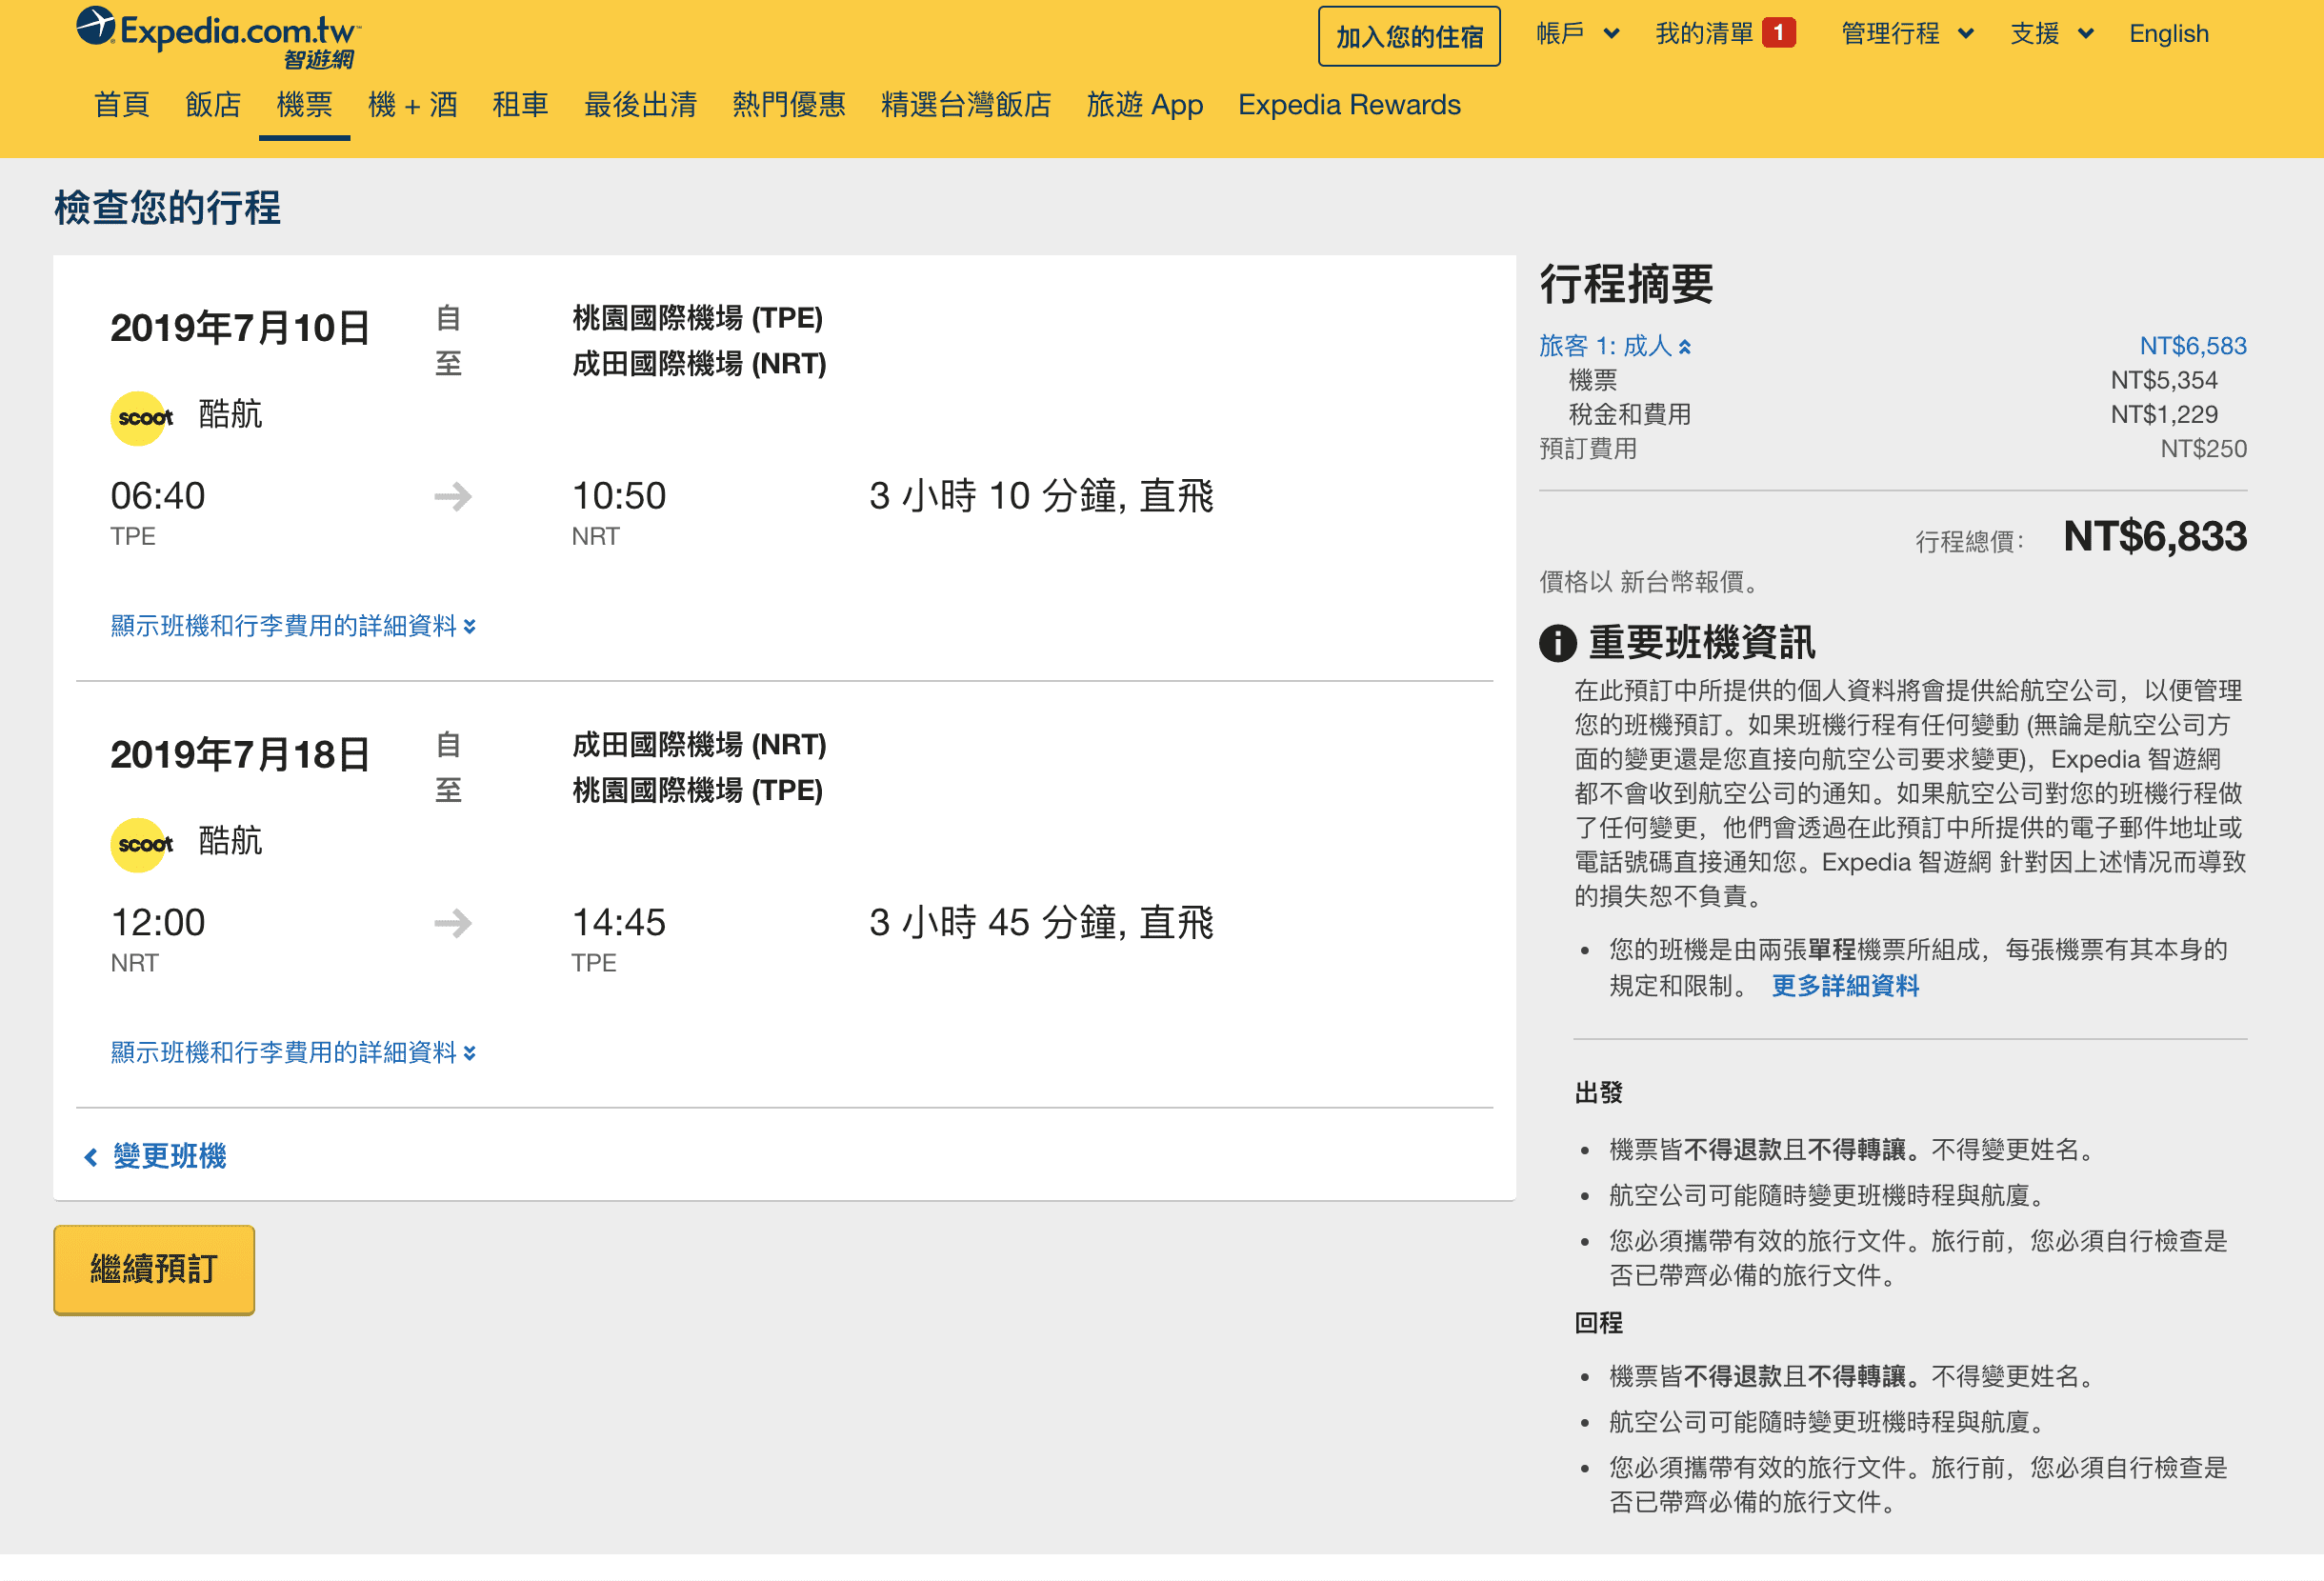Click 繼續預訂 to proceed with booking
The width and height of the screenshot is (2324, 1581).
coord(155,1265)
